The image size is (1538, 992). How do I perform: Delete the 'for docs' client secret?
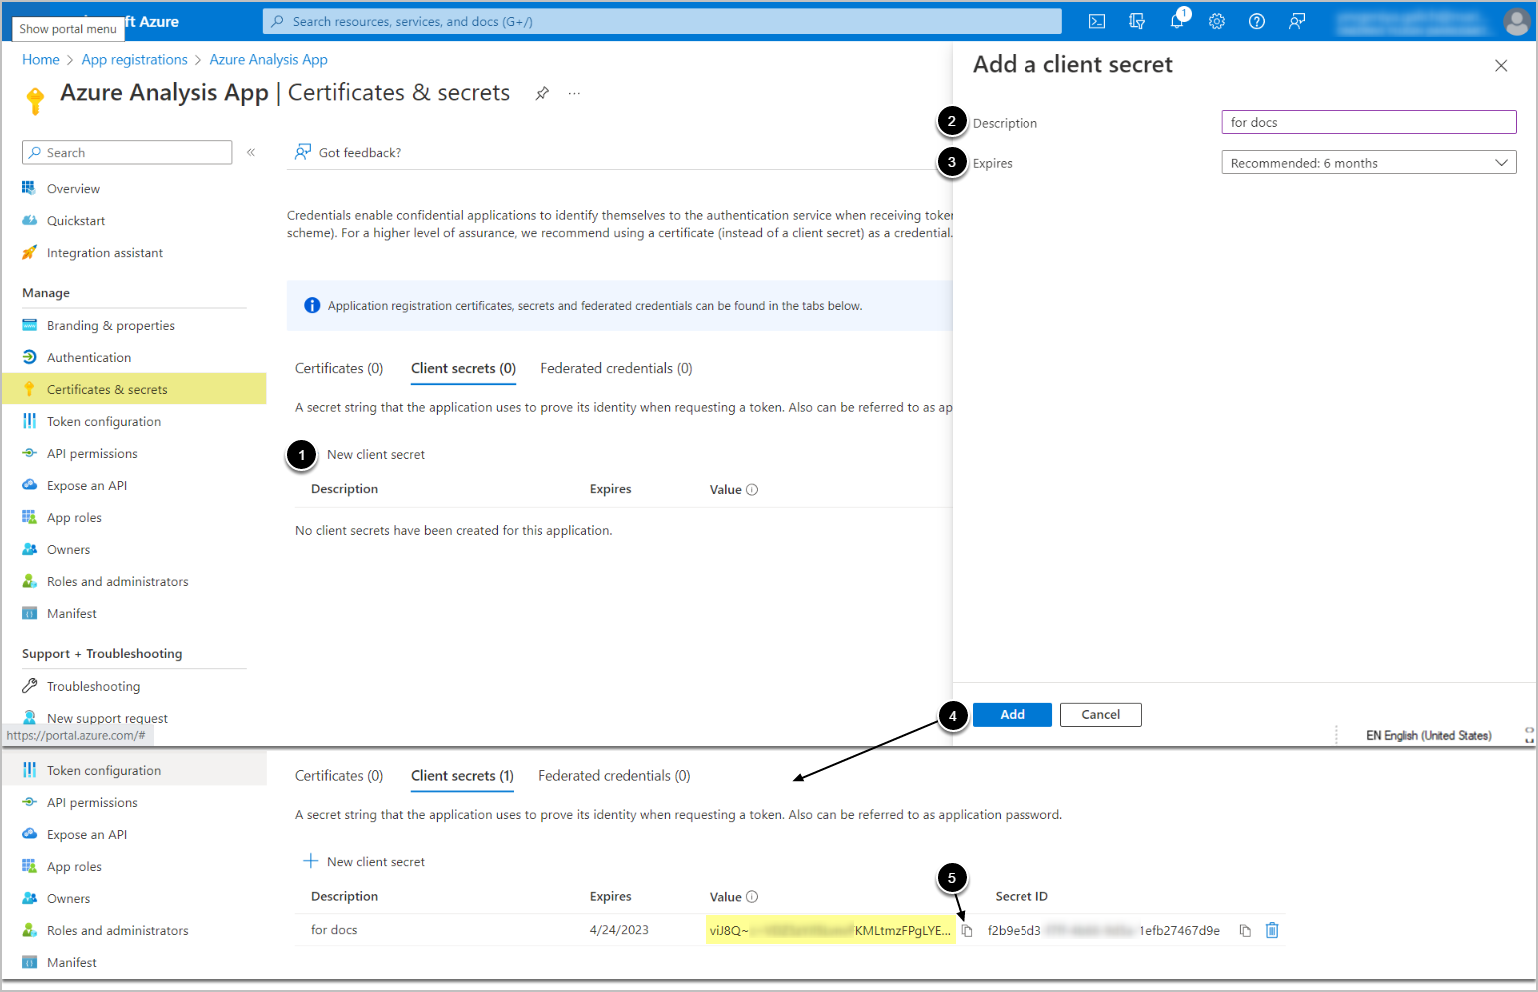(x=1272, y=930)
